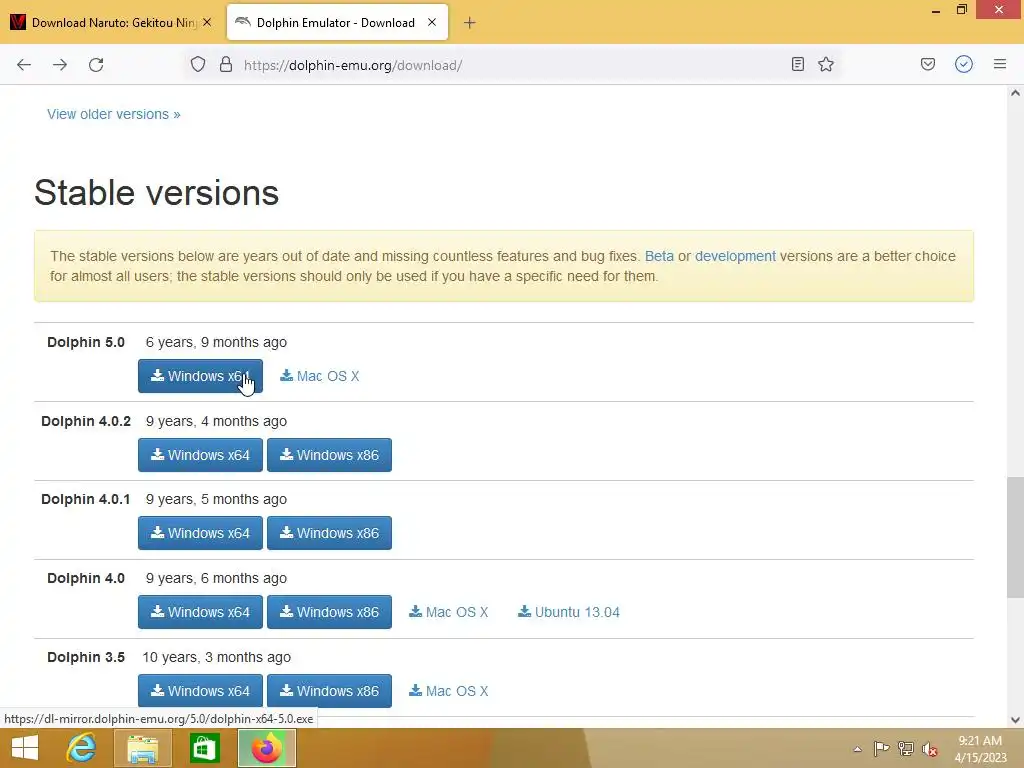Open File Explorer from the taskbar
The height and width of the screenshot is (768, 1024).
142,748
